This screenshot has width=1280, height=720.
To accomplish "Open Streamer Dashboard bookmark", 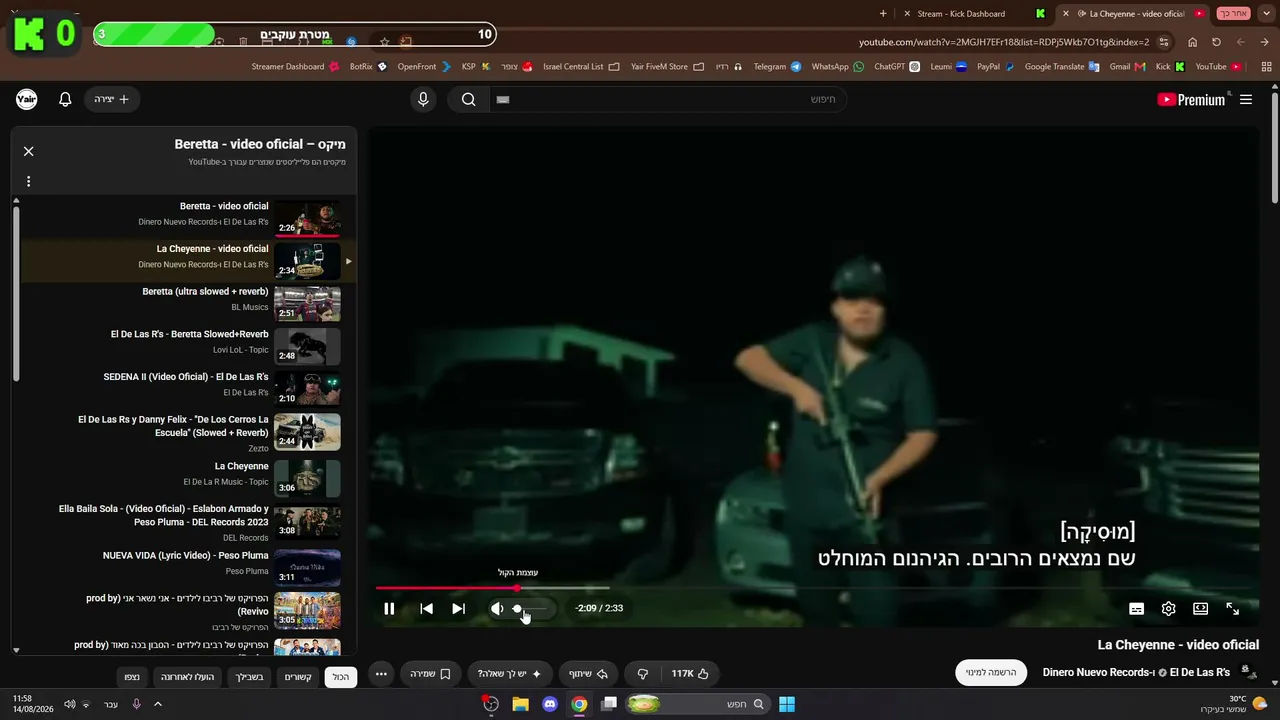I will coord(295,67).
